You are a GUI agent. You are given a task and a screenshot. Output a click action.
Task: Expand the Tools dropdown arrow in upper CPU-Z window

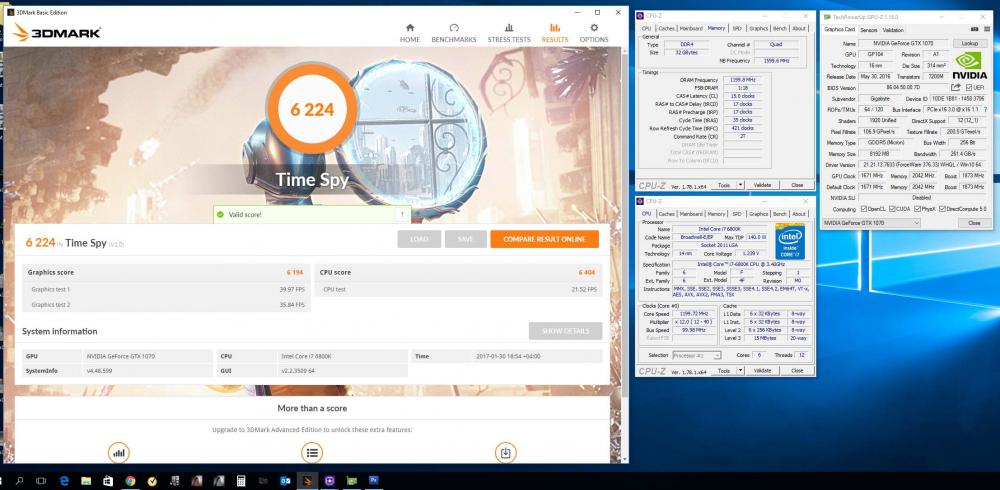(738, 185)
